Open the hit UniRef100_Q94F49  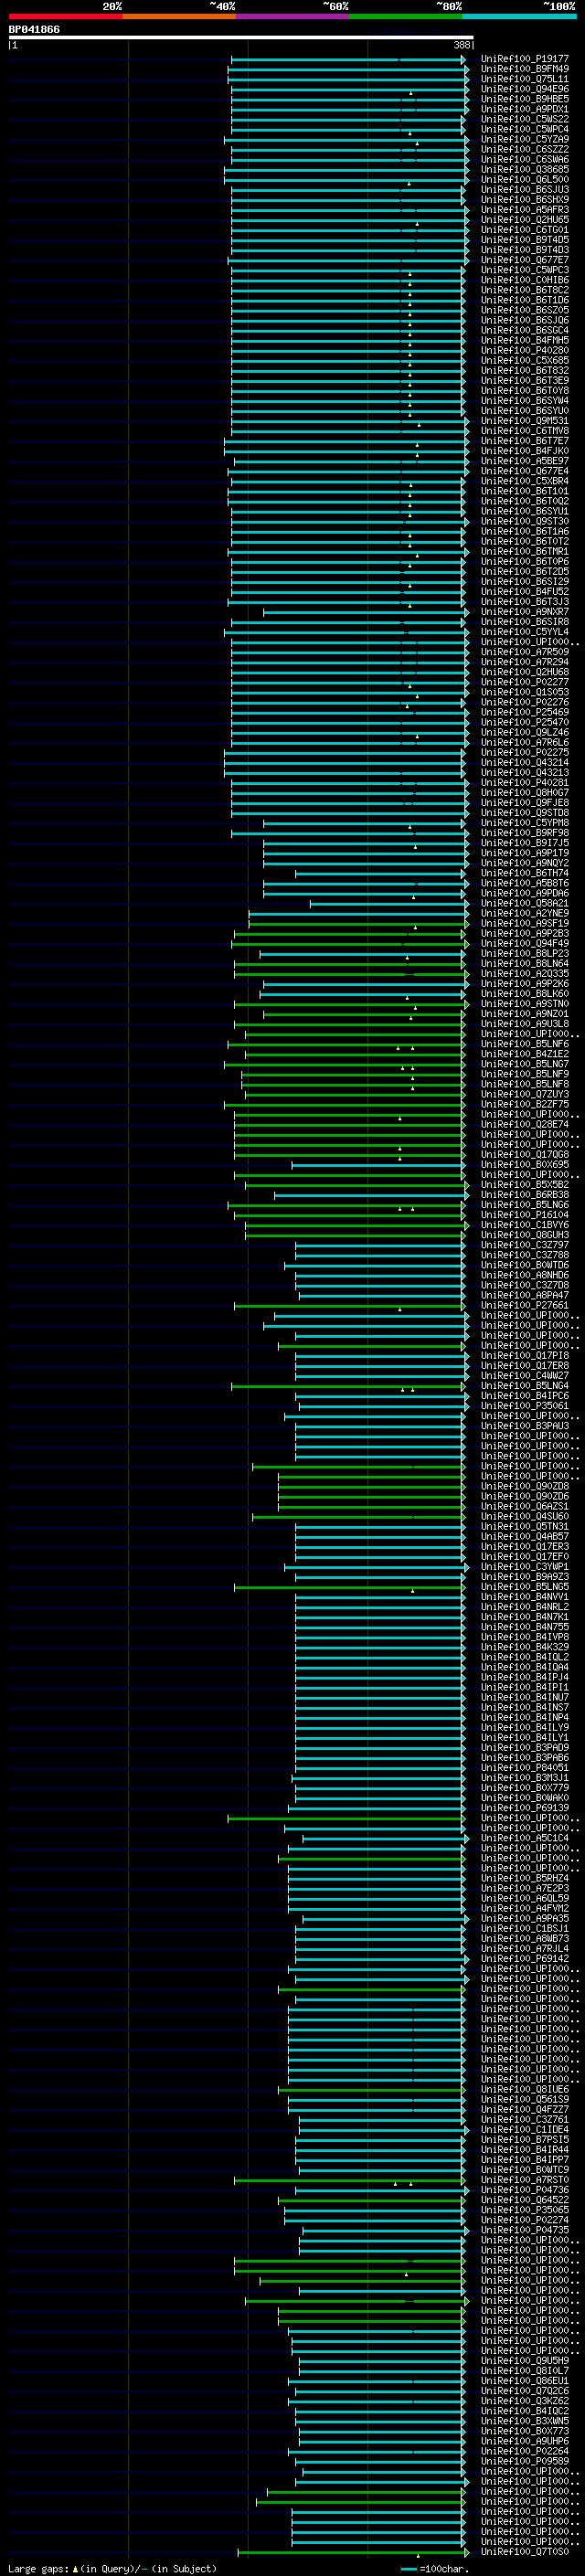tap(524, 943)
